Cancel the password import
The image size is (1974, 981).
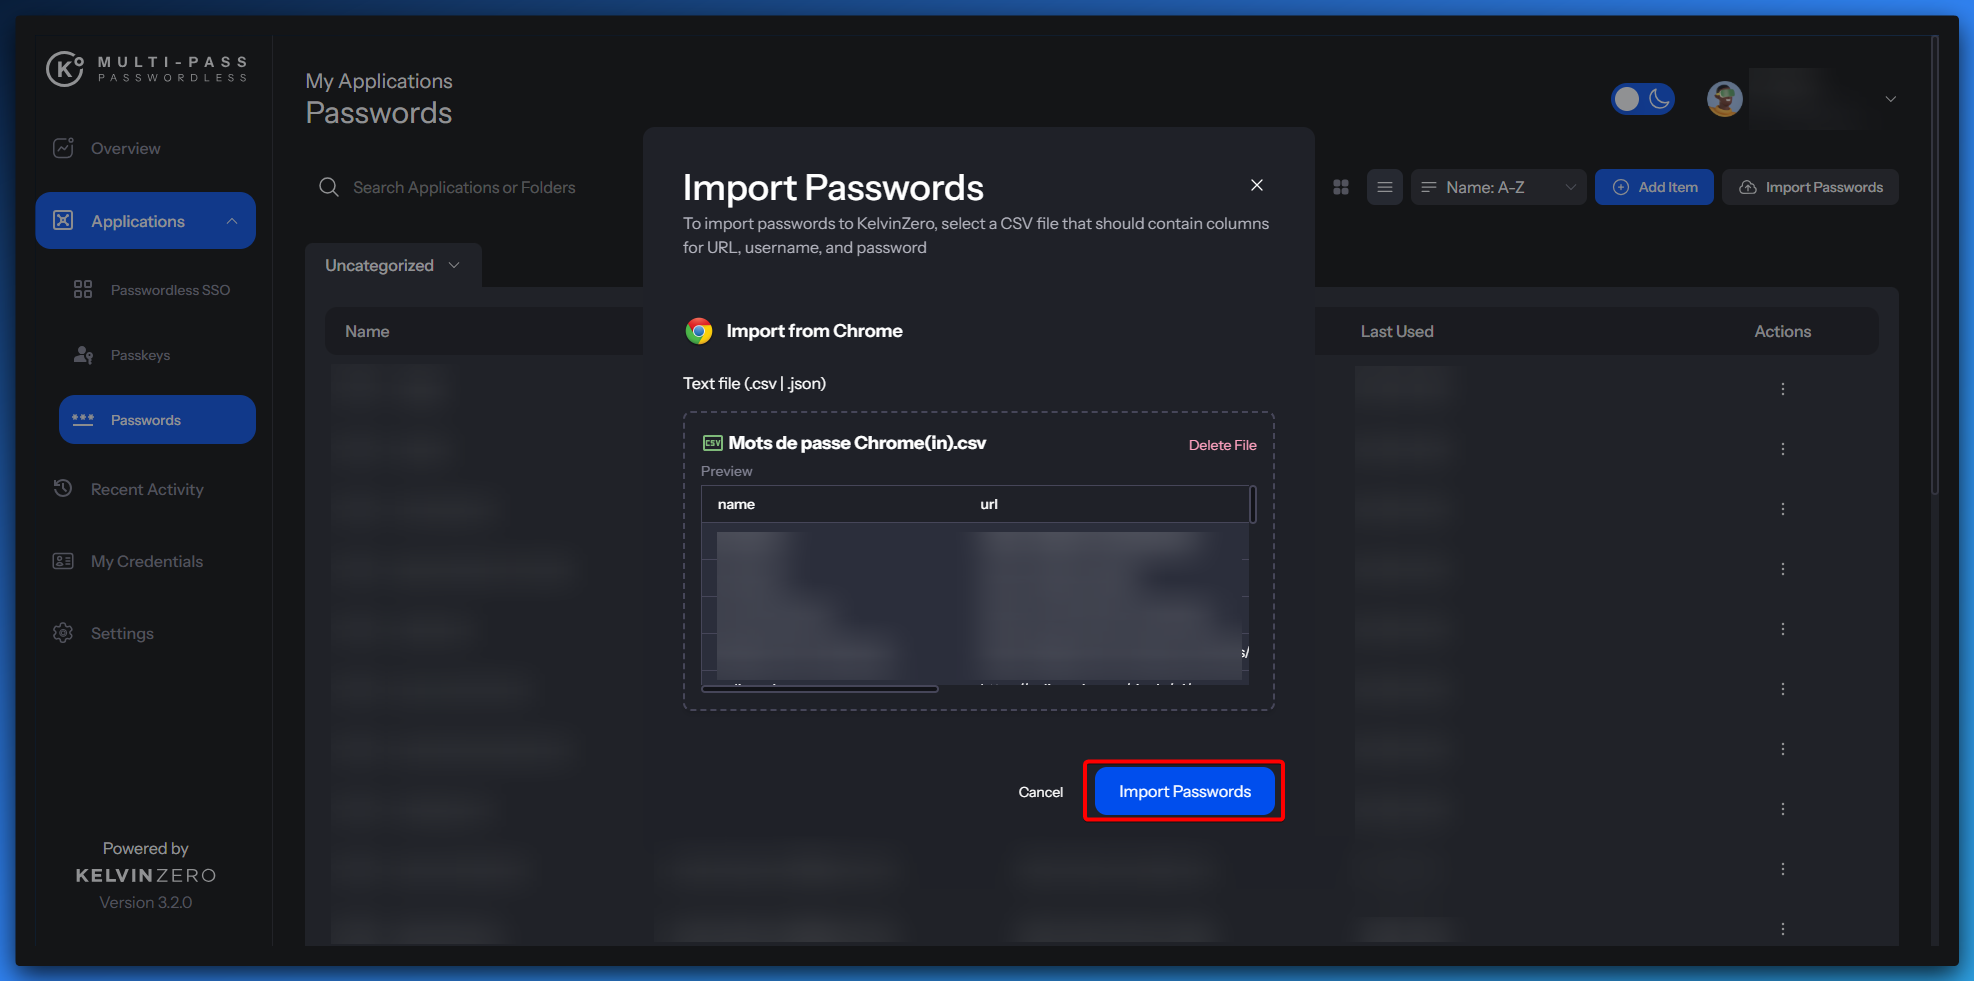click(1040, 792)
